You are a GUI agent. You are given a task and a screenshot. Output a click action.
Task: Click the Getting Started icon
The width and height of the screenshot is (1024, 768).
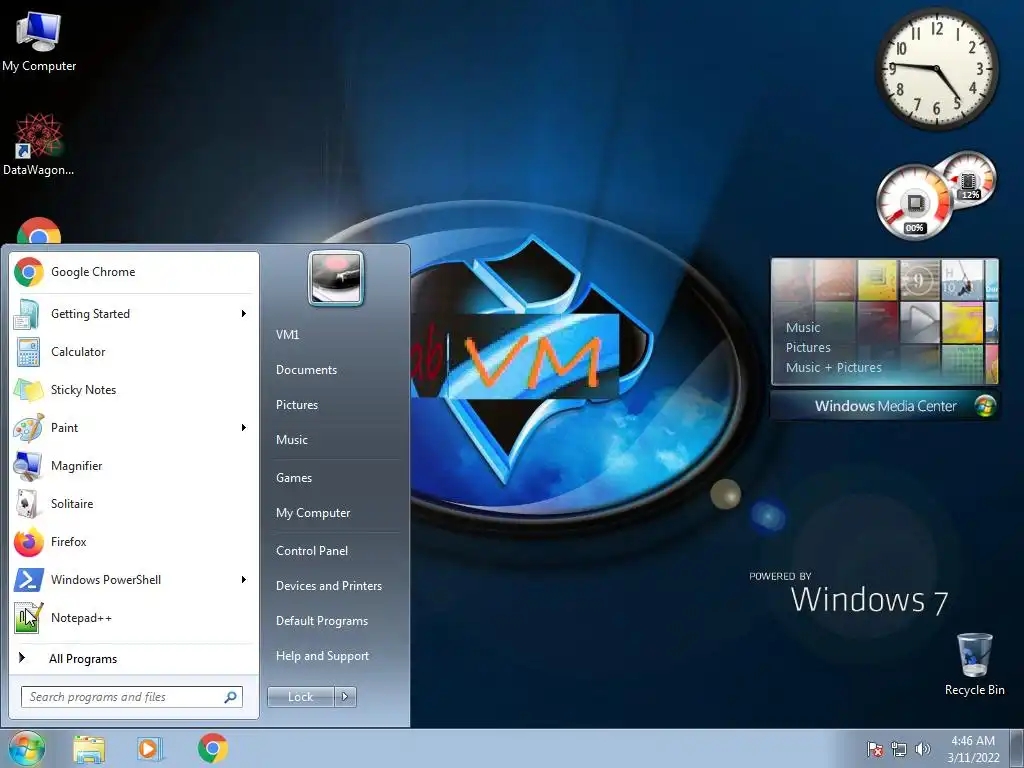pyautogui.click(x=28, y=314)
